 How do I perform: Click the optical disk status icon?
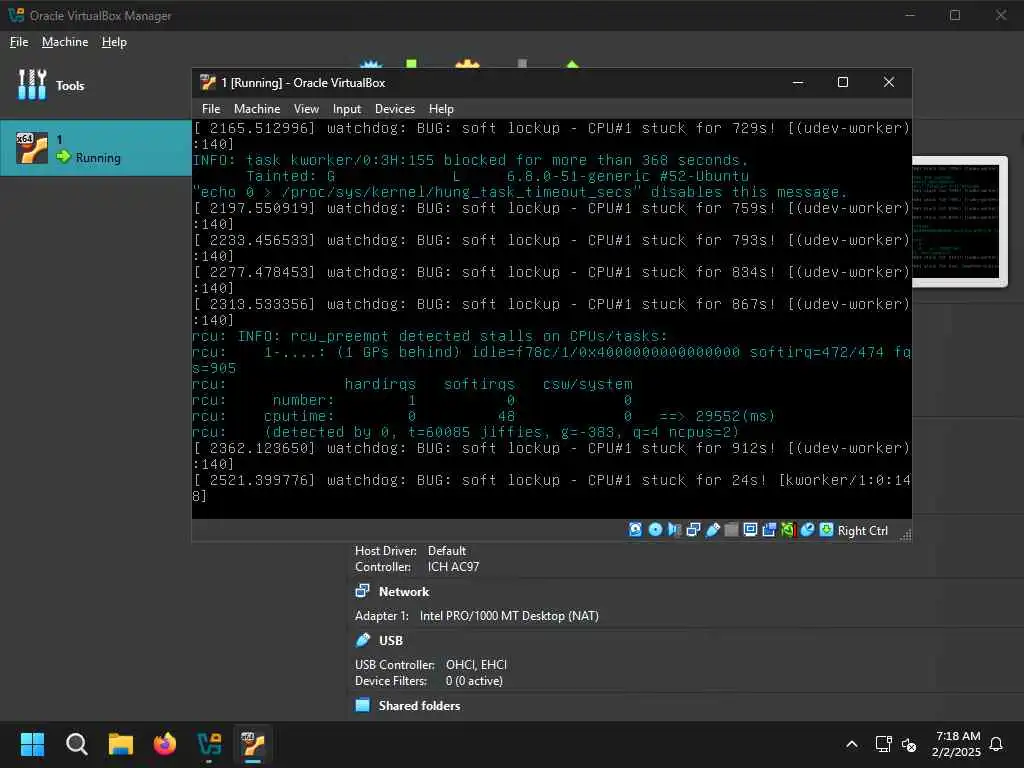(655, 530)
